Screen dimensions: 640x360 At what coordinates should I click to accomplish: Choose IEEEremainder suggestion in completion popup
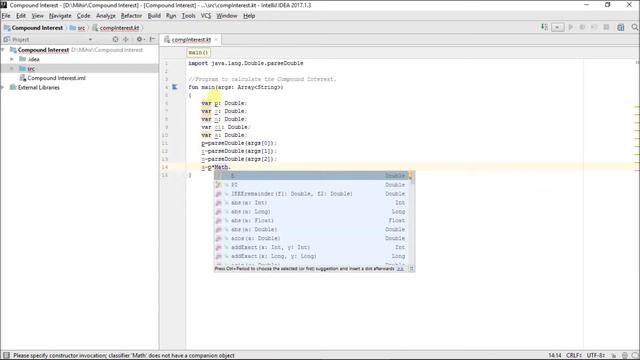pos(311,194)
